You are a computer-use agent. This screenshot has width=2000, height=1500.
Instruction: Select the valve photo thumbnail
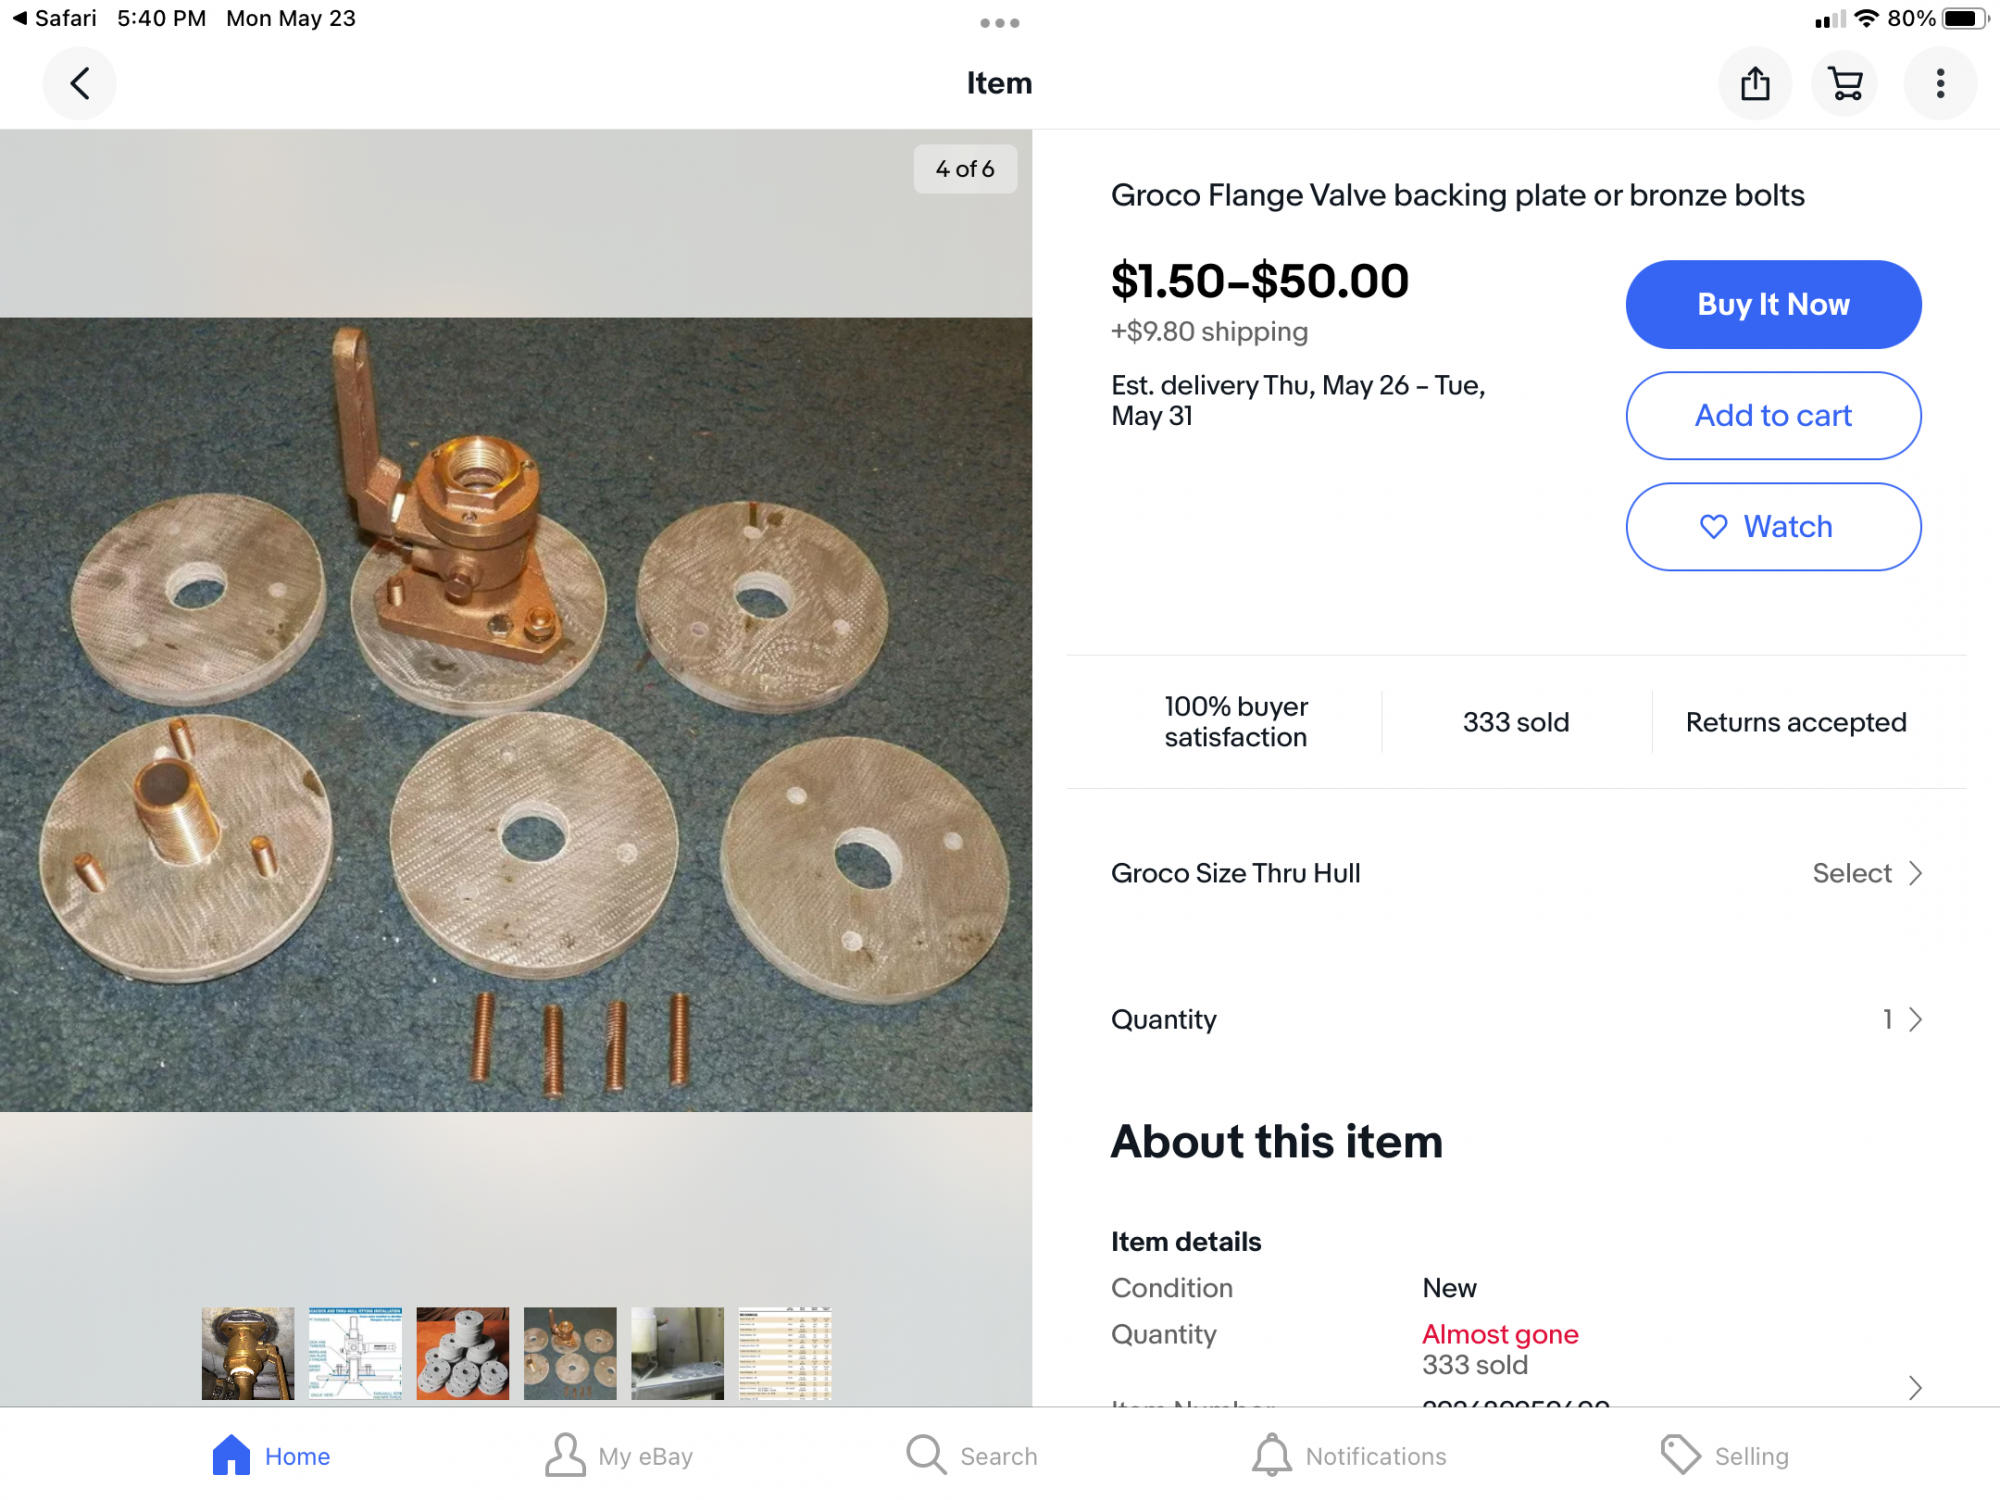248,1353
